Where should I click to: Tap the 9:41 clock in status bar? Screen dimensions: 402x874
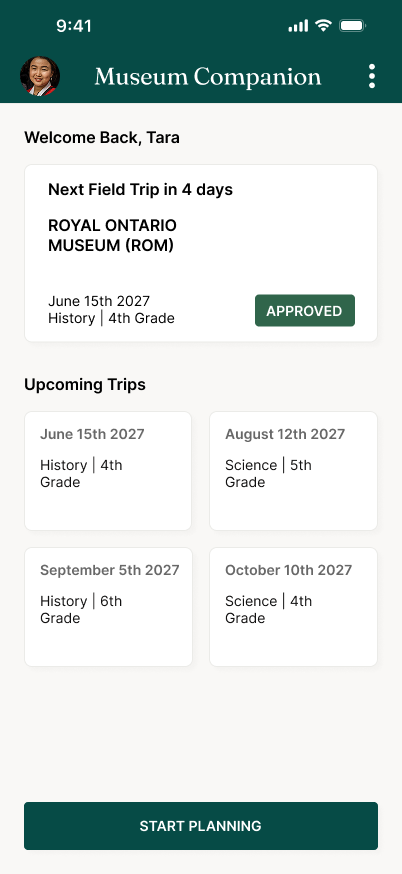pyautogui.click(x=74, y=26)
